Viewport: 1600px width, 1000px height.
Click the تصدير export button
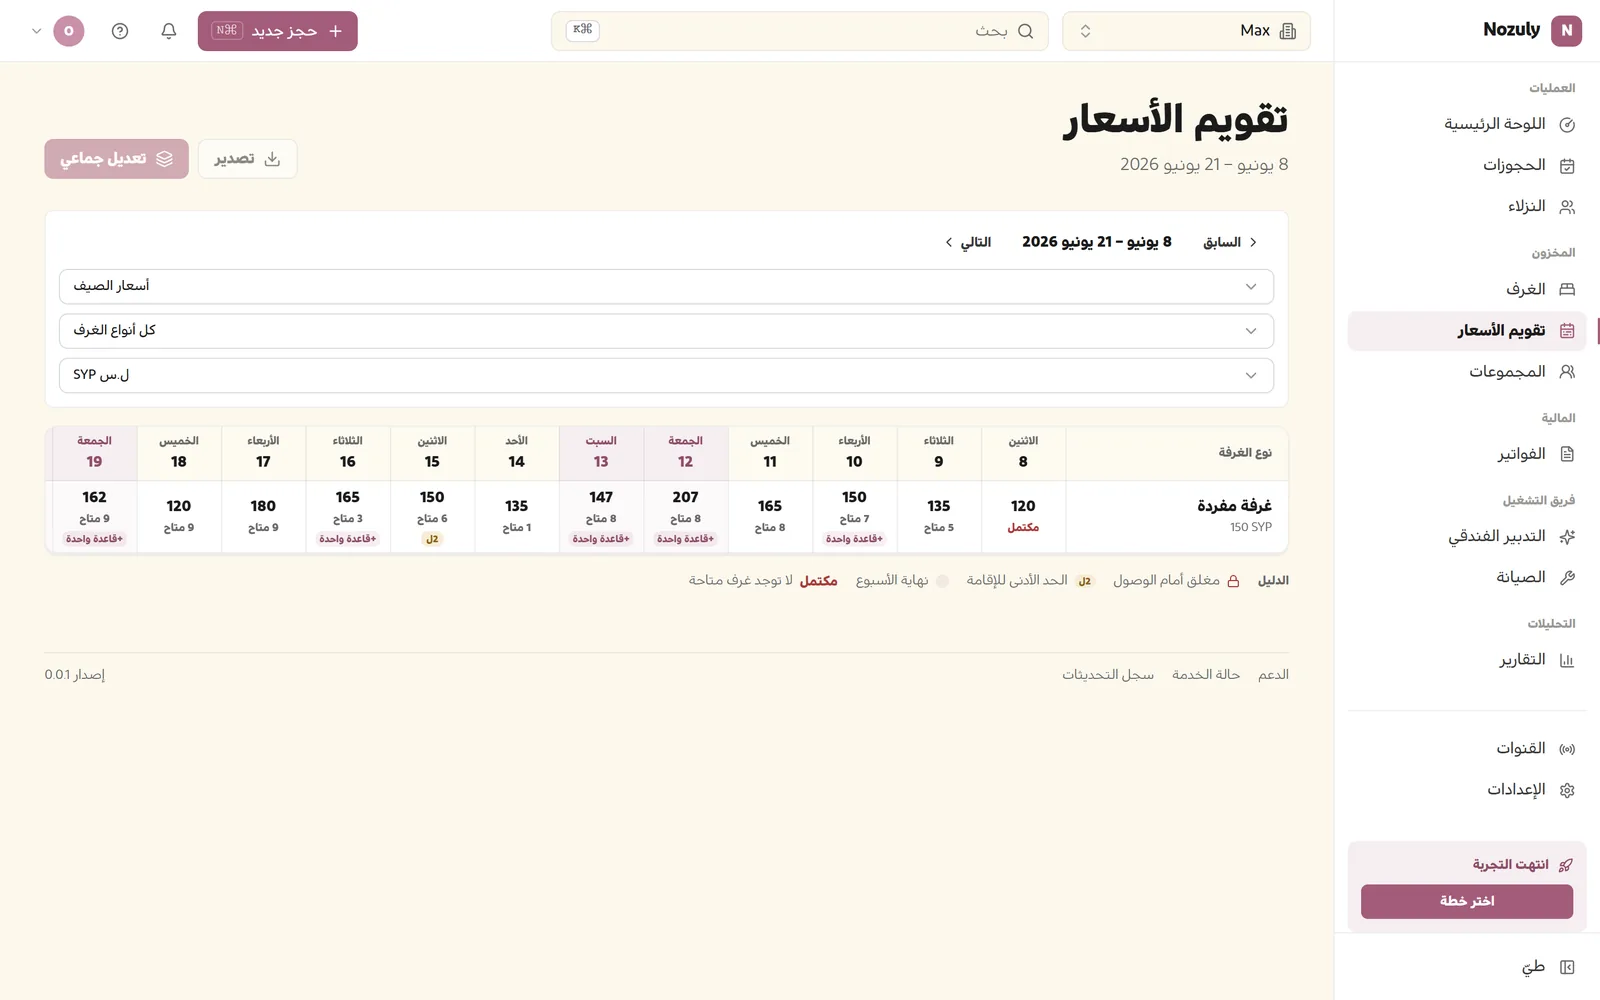coord(247,159)
